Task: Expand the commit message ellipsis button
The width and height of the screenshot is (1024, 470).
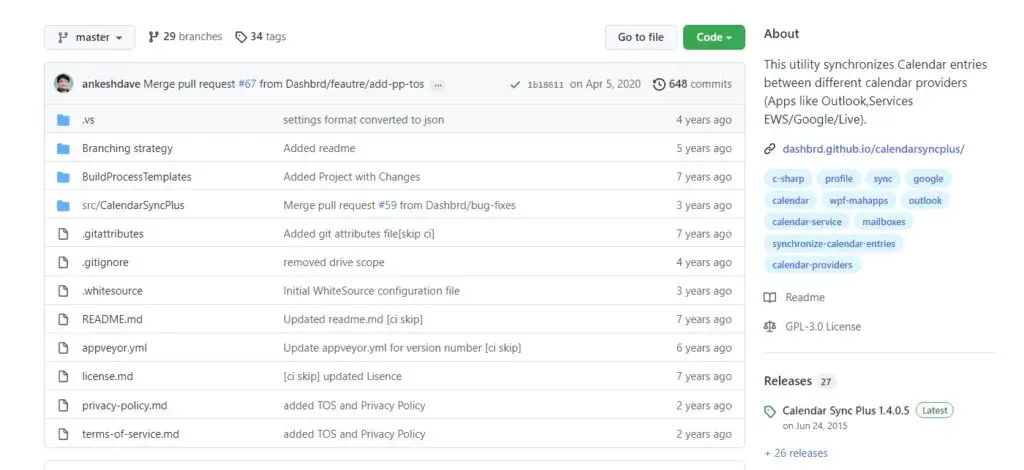Action: pyautogui.click(x=438, y=84)
